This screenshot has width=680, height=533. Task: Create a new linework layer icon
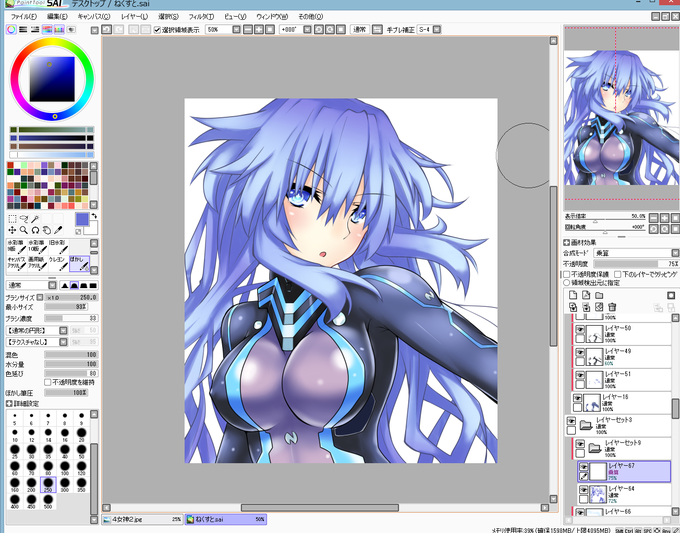point(586,295)
